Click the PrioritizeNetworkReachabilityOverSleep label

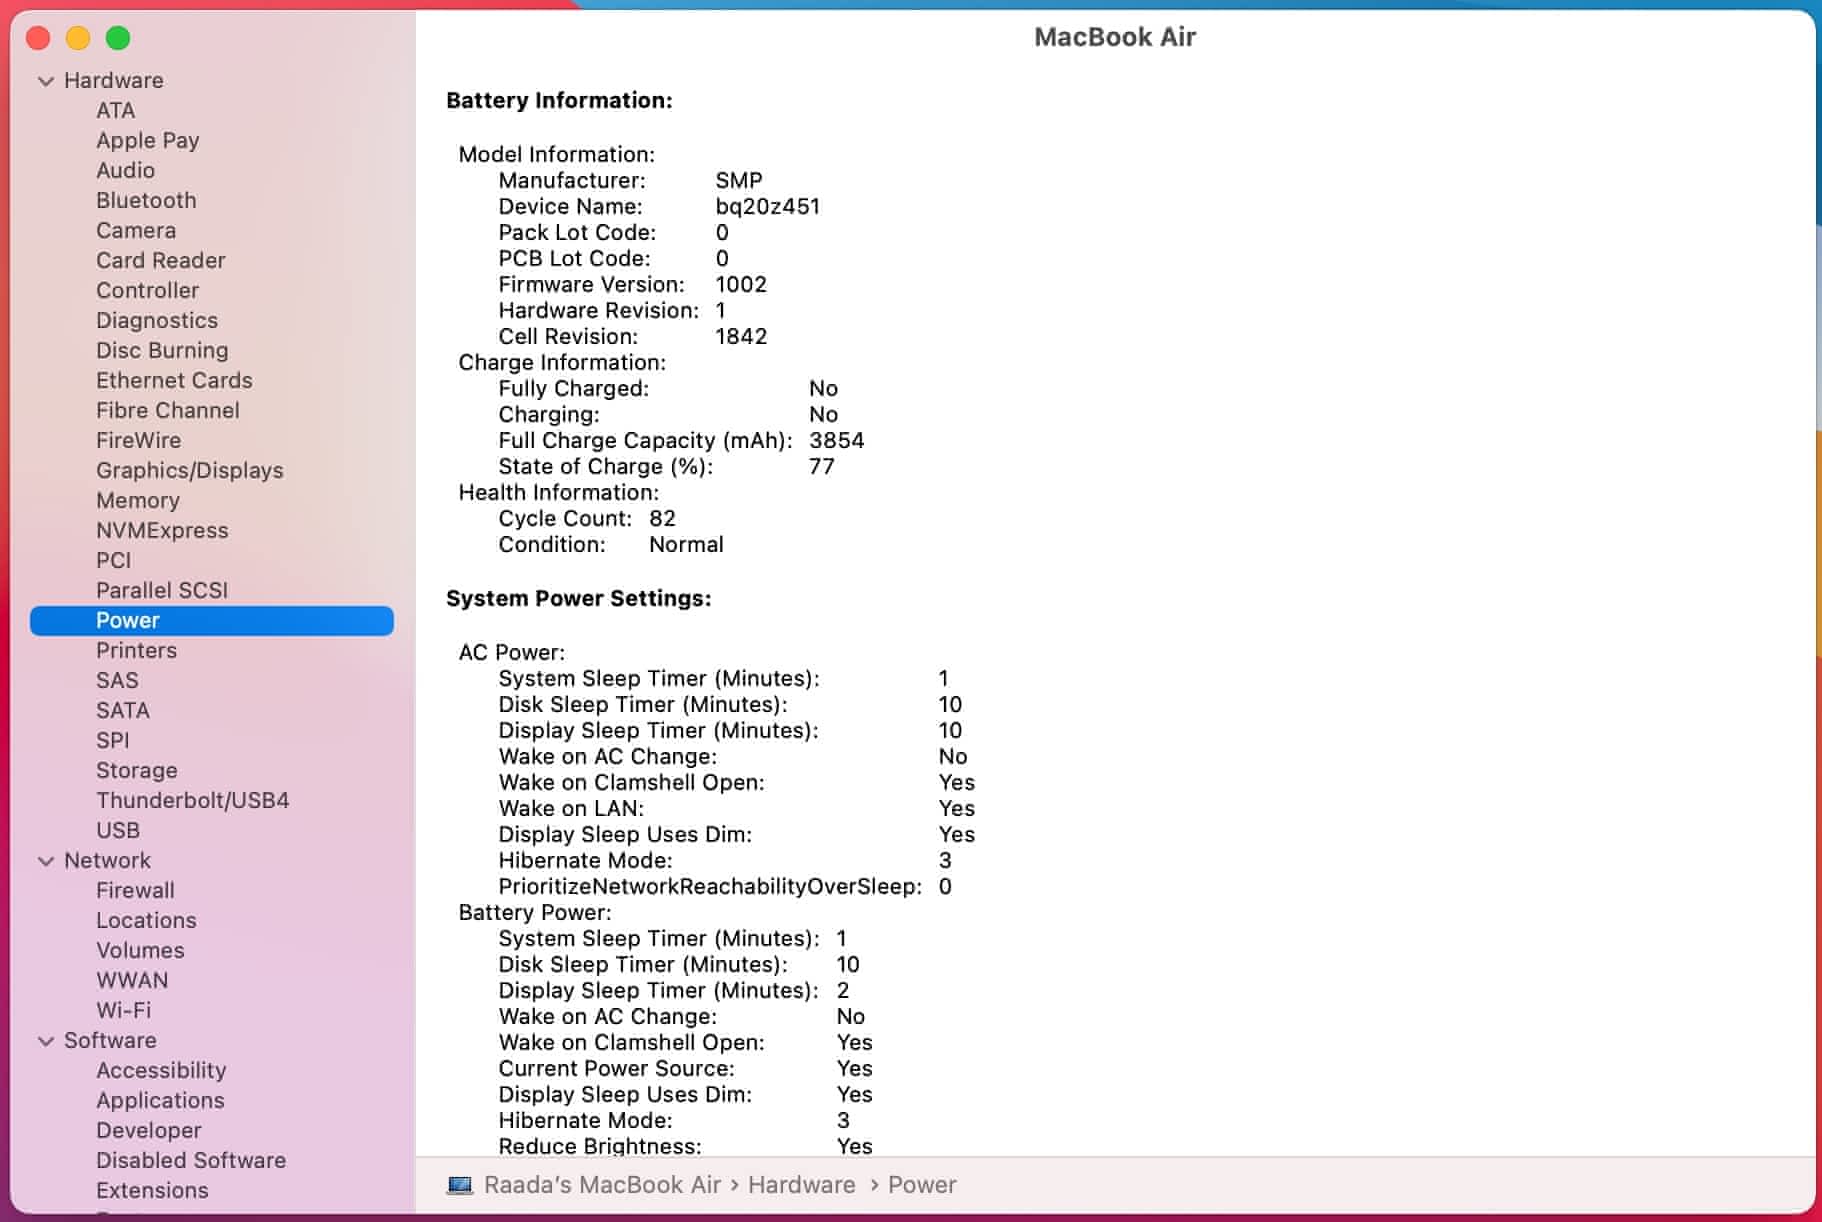coord(710,886)
